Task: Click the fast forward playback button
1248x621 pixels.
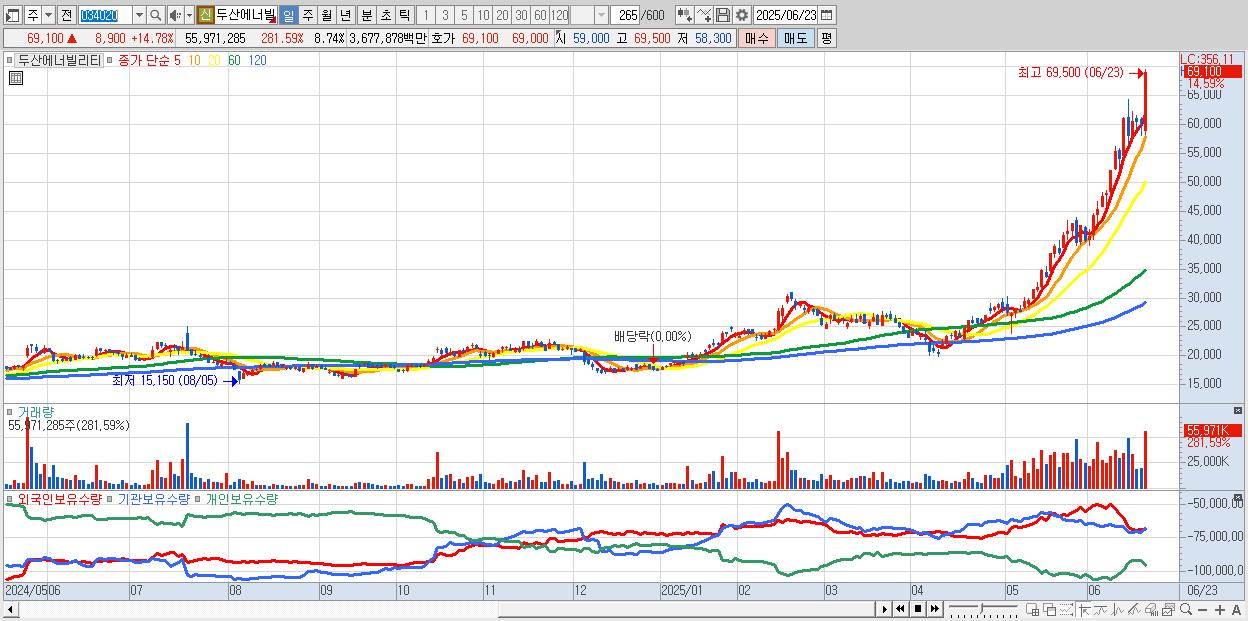Action: click(x=934, y=609)
